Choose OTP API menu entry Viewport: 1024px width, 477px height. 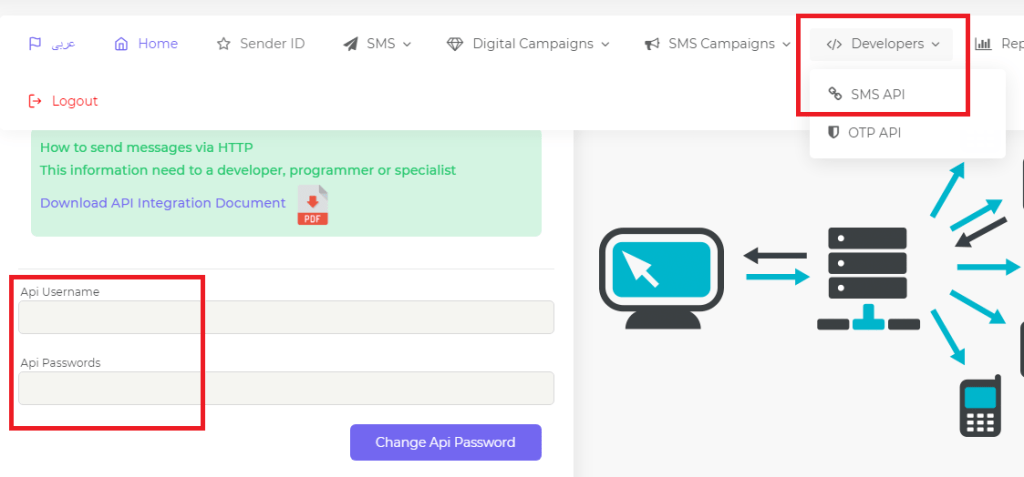874,132
